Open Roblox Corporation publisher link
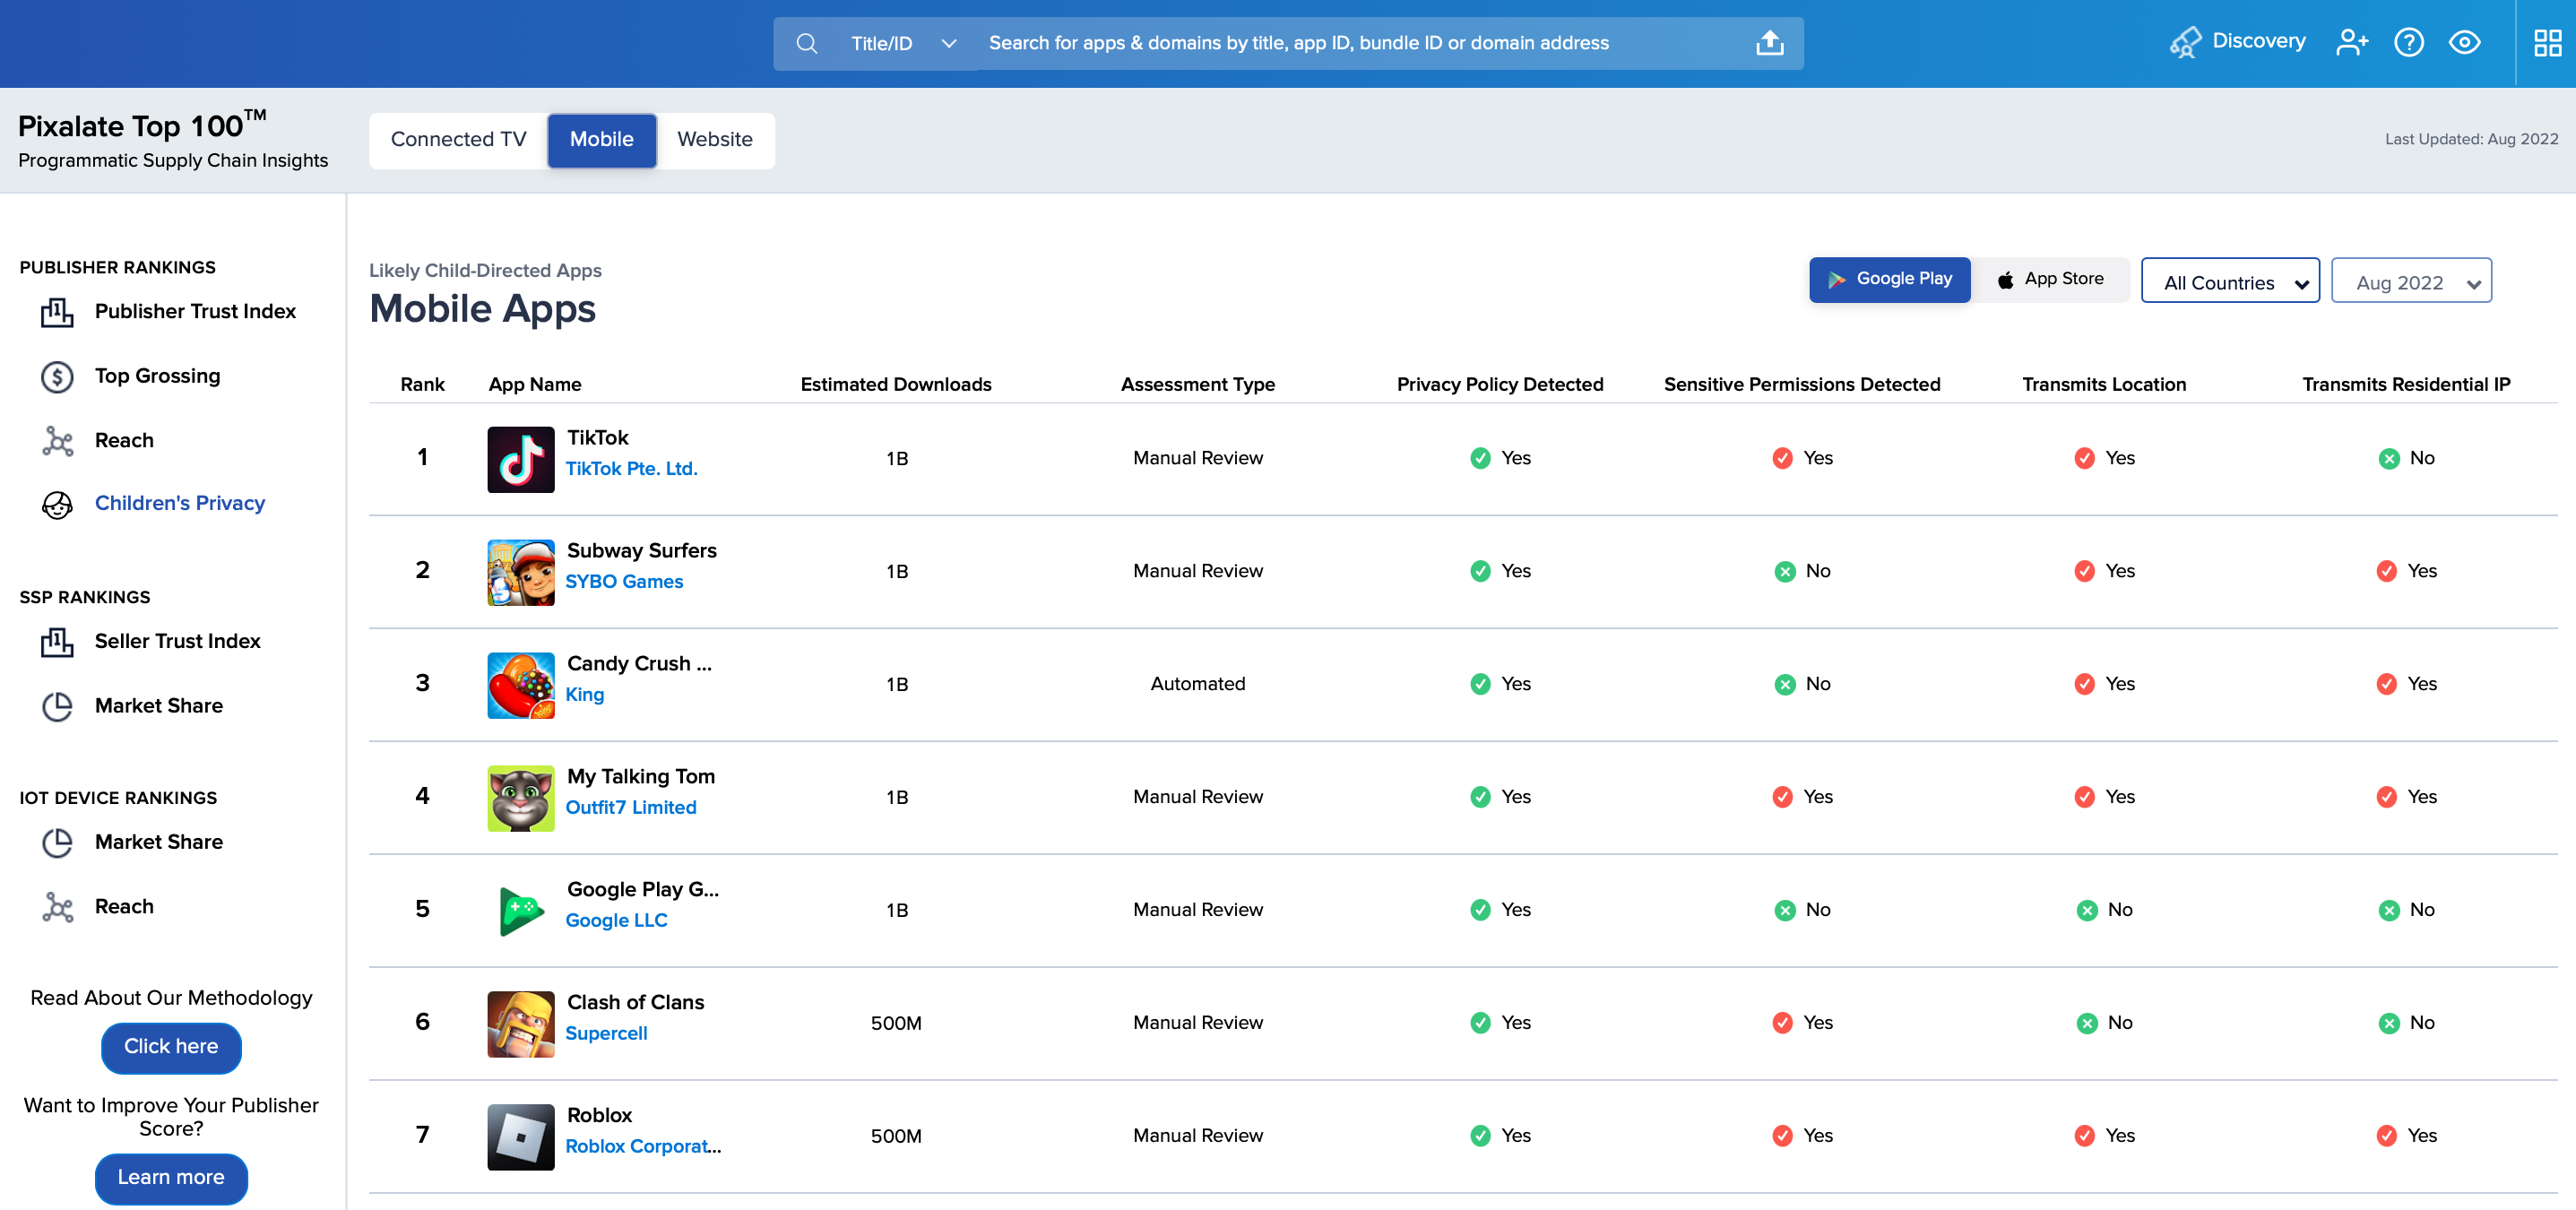2576x1210 pixels. click(643, 1147)
